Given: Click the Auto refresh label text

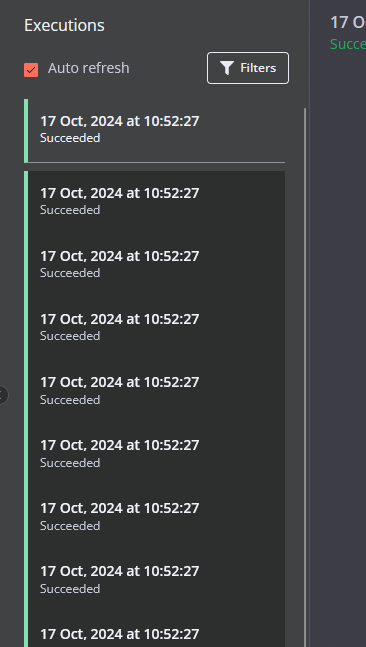Looking at the screenshot, I should [88, 68].
